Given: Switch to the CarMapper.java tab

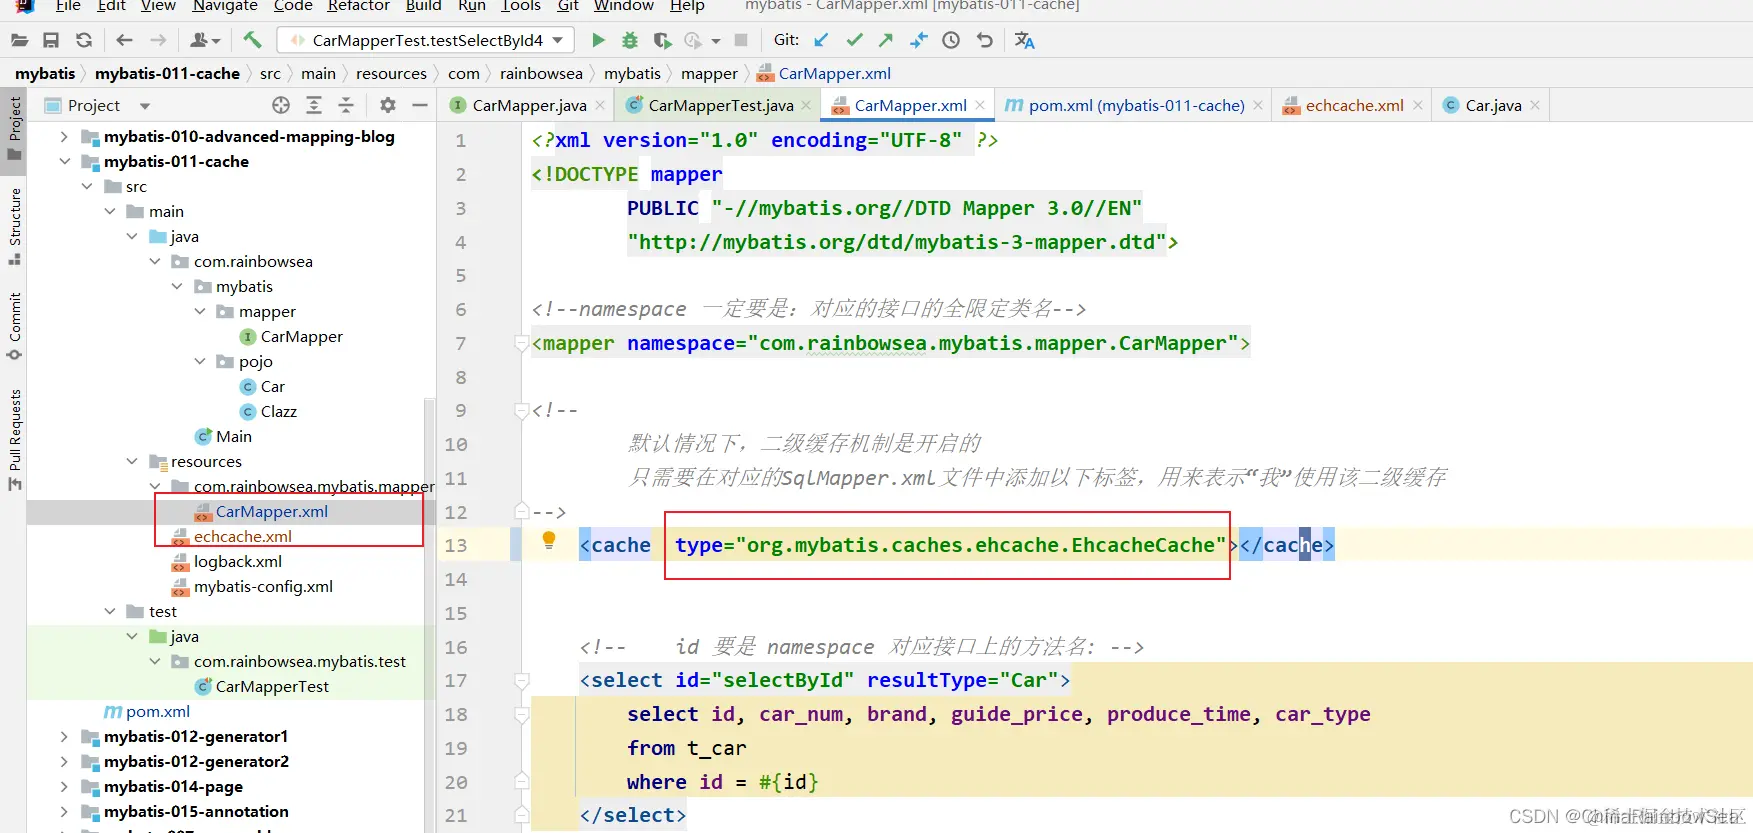Looking at the screenshot, I should click(529, 105).
